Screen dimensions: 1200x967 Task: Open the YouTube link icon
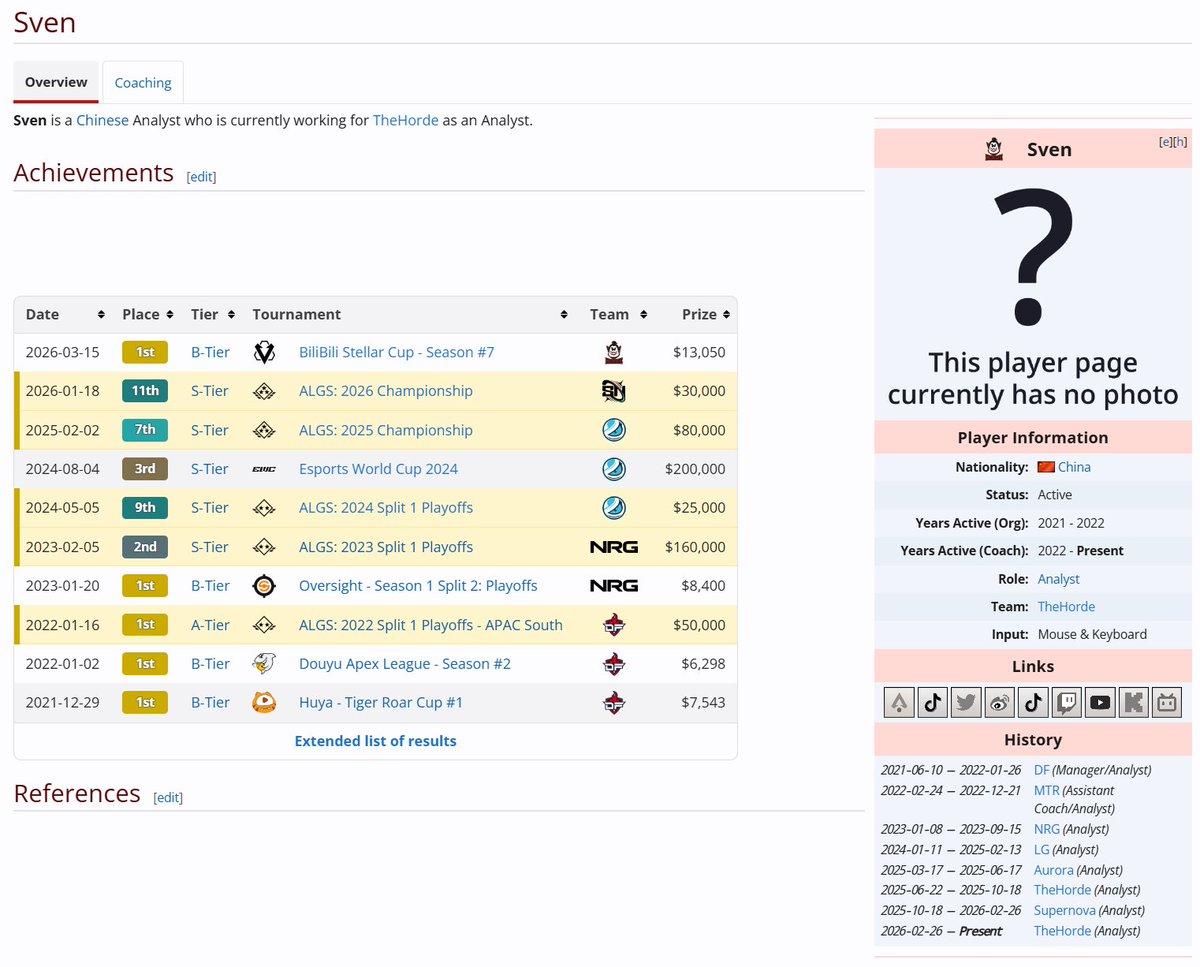(x=1100, y=703)
